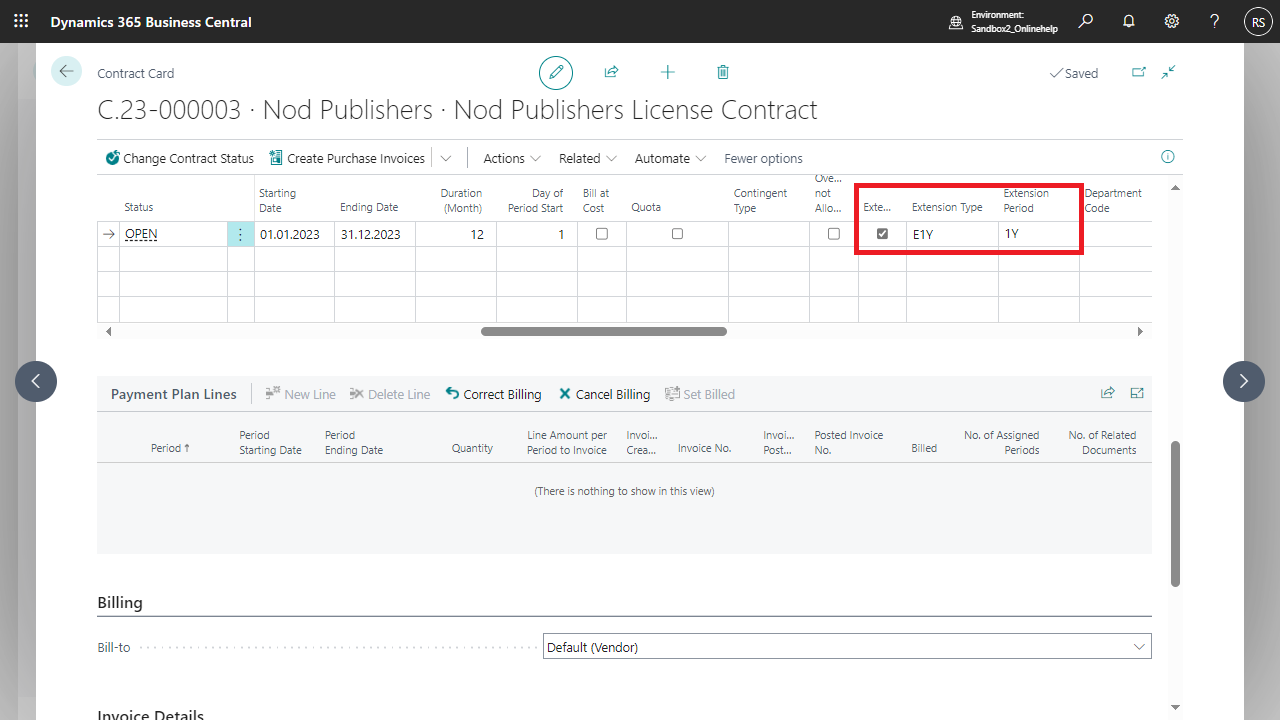This screenshot has height=720, width=1280.
Task: Open the settings gear icon
Action: click(1172, 21)
